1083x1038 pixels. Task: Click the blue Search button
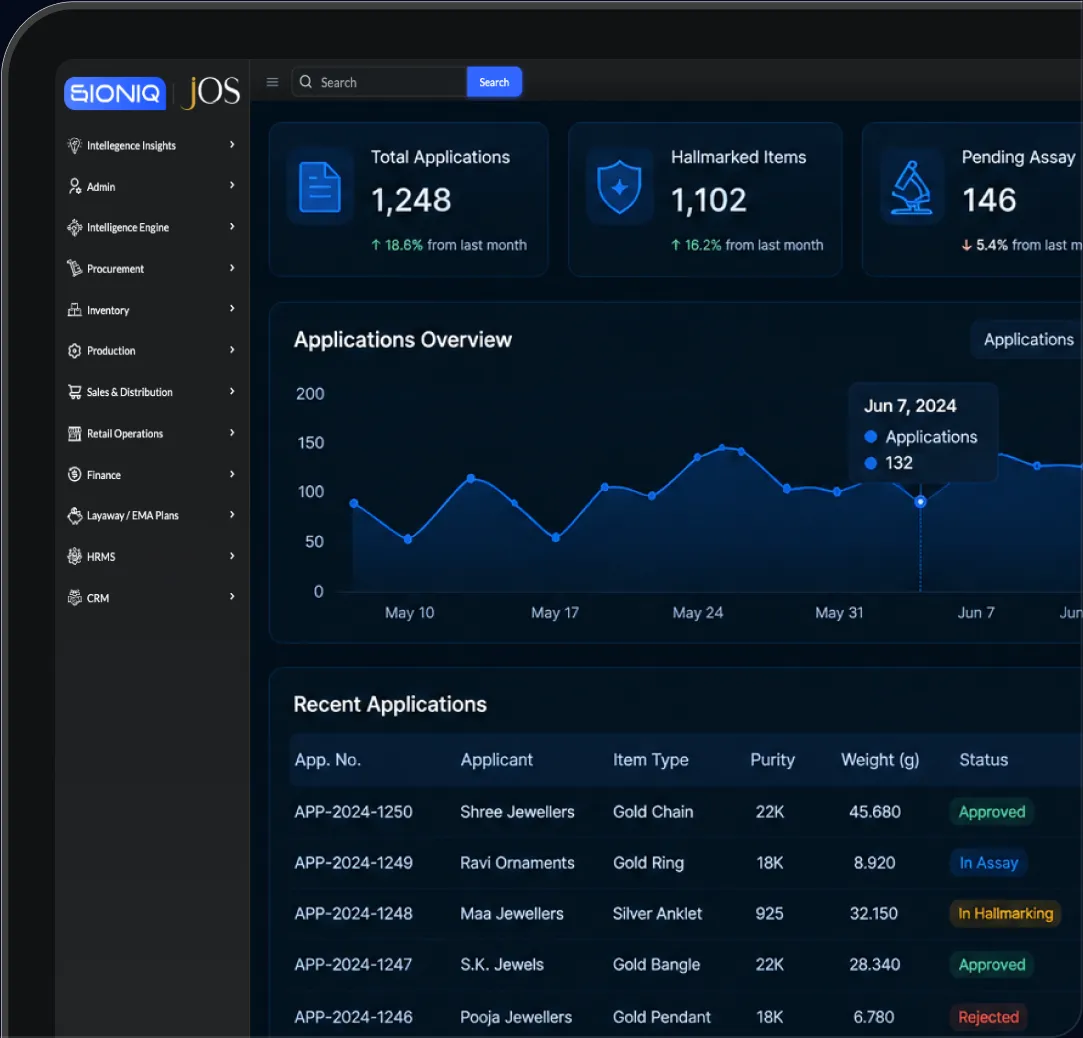pyautogui.click(x=495, y=82)
